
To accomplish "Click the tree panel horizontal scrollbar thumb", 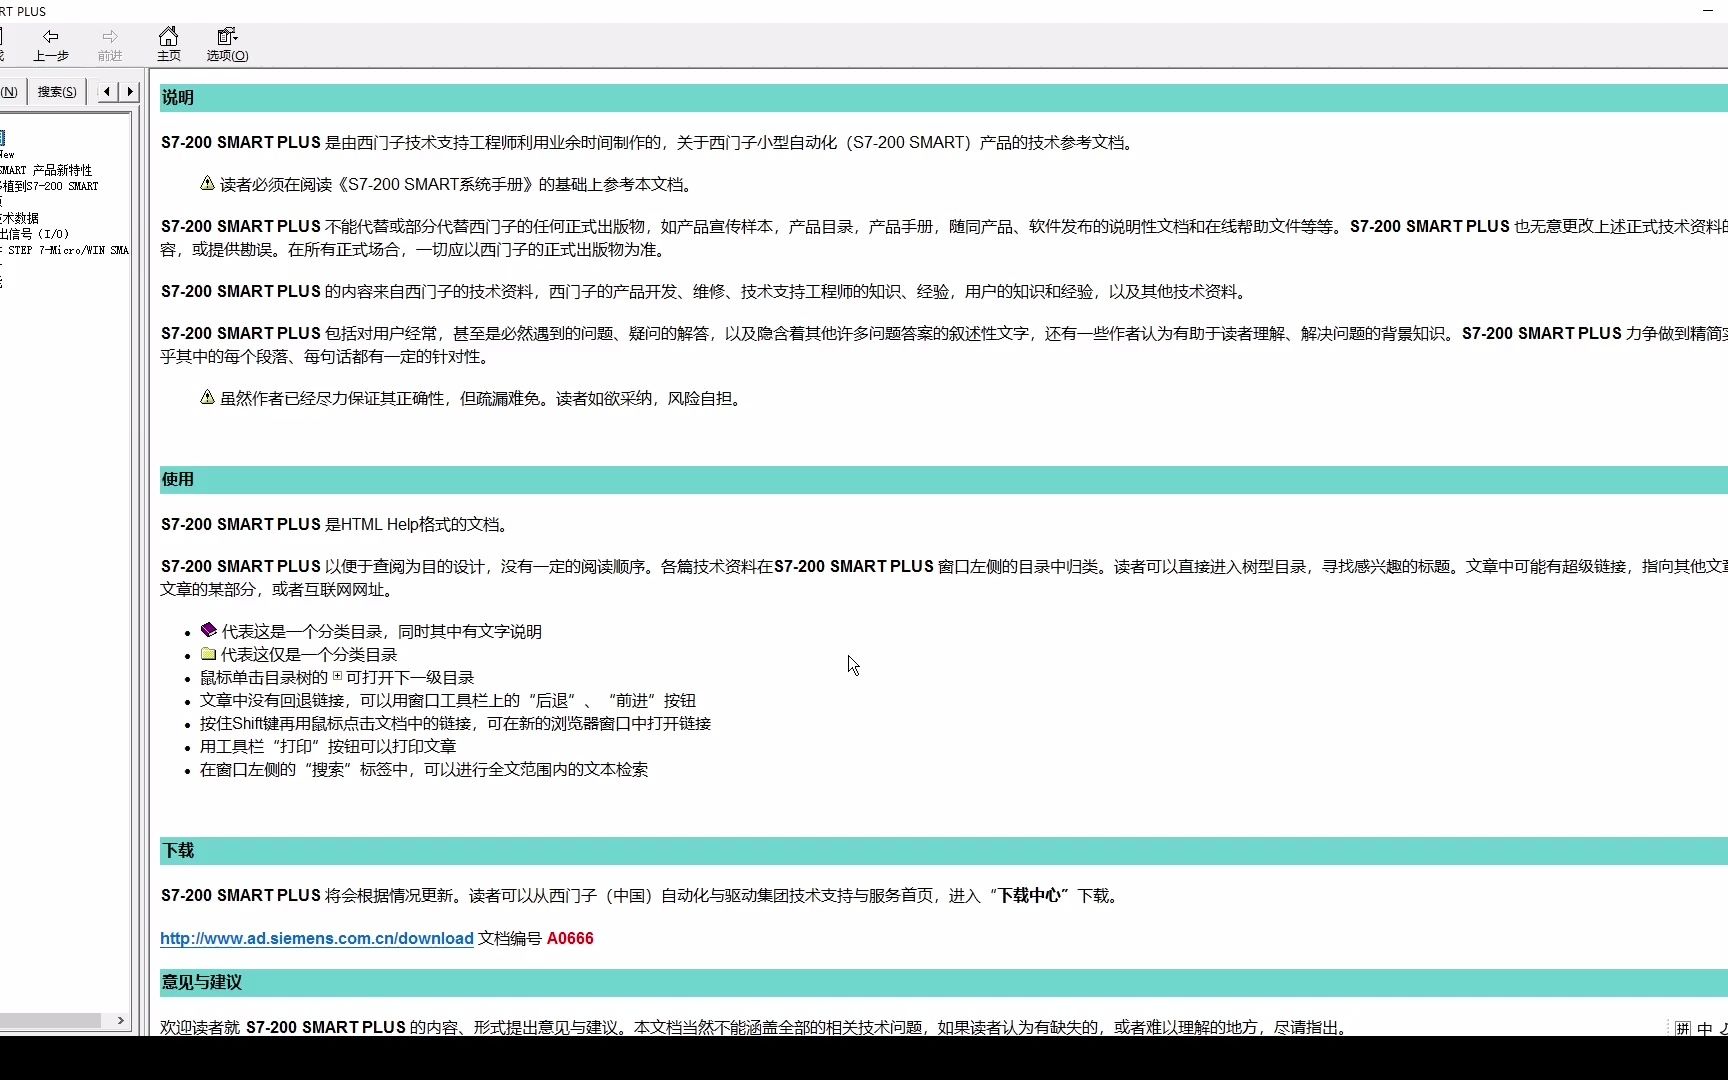I will point(50,1021).
